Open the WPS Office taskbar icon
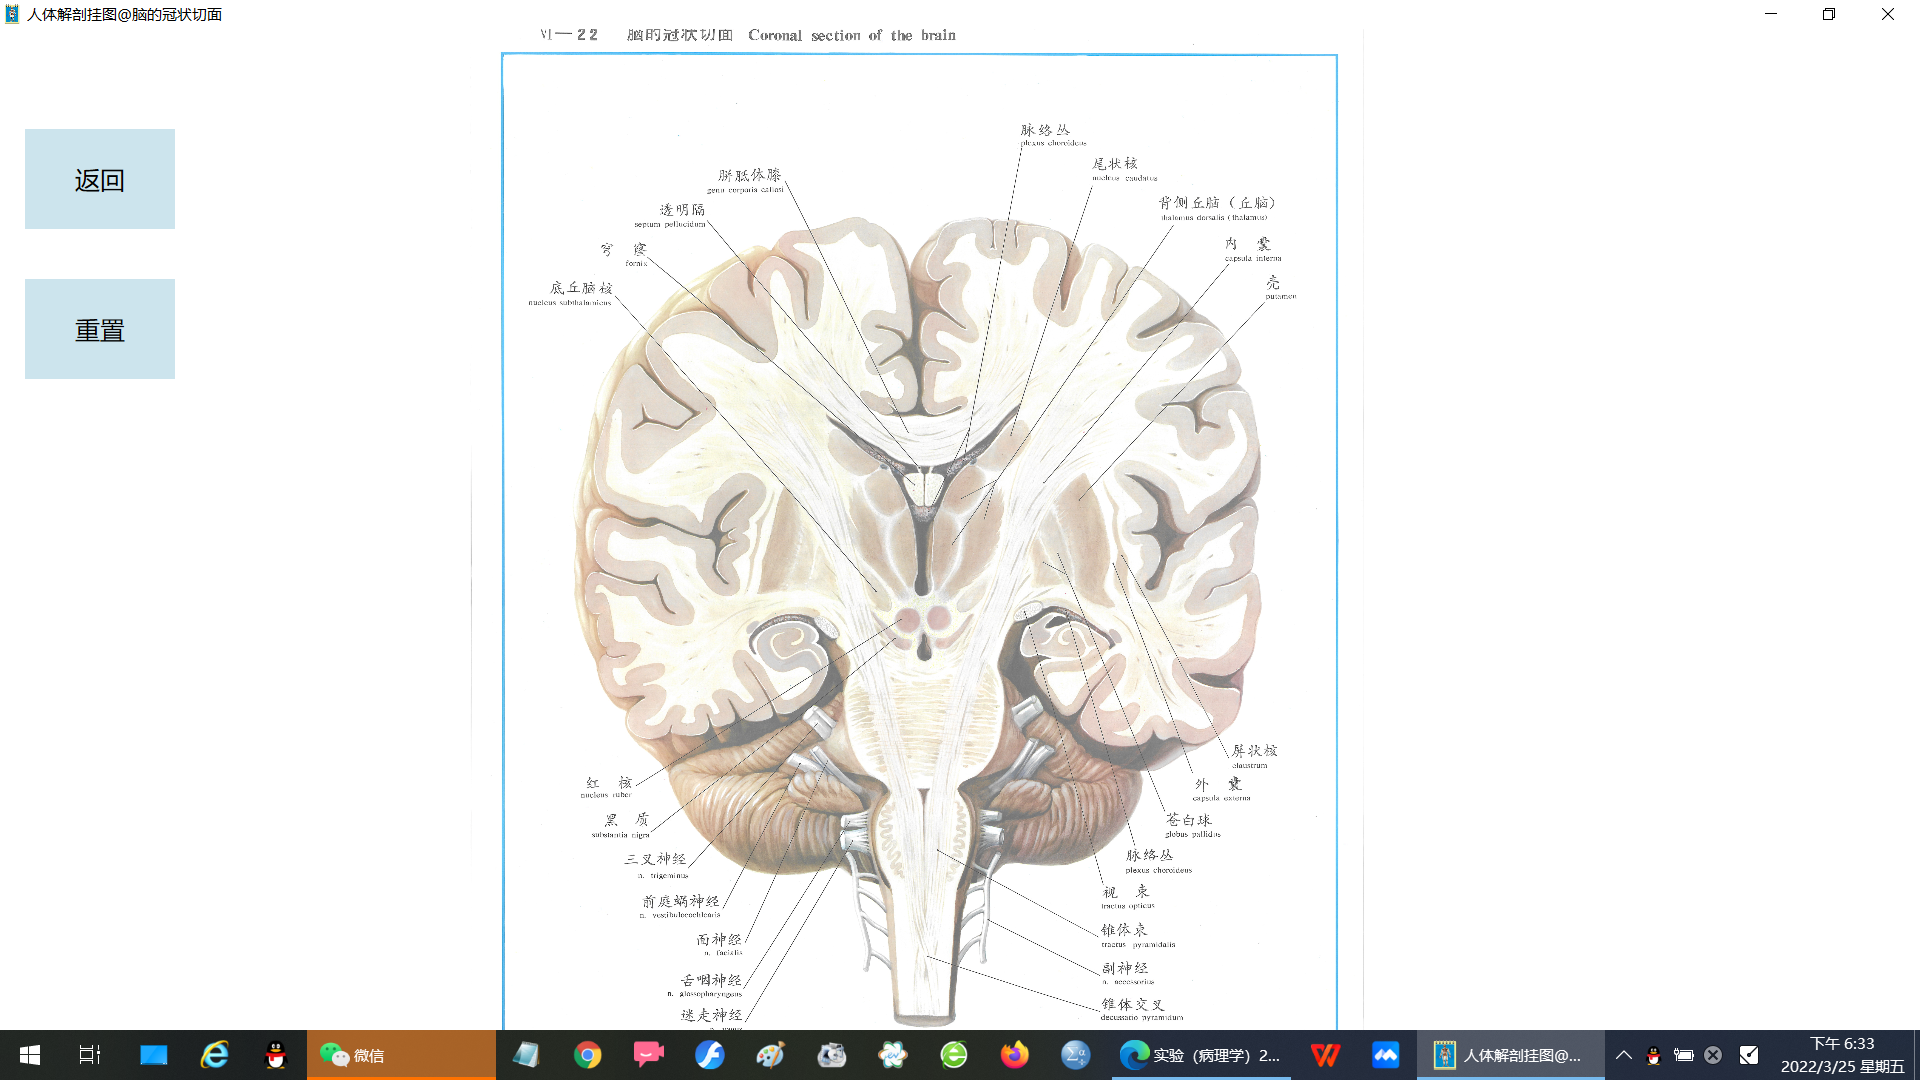1920x1080 pixels. pos(1325,1055)
